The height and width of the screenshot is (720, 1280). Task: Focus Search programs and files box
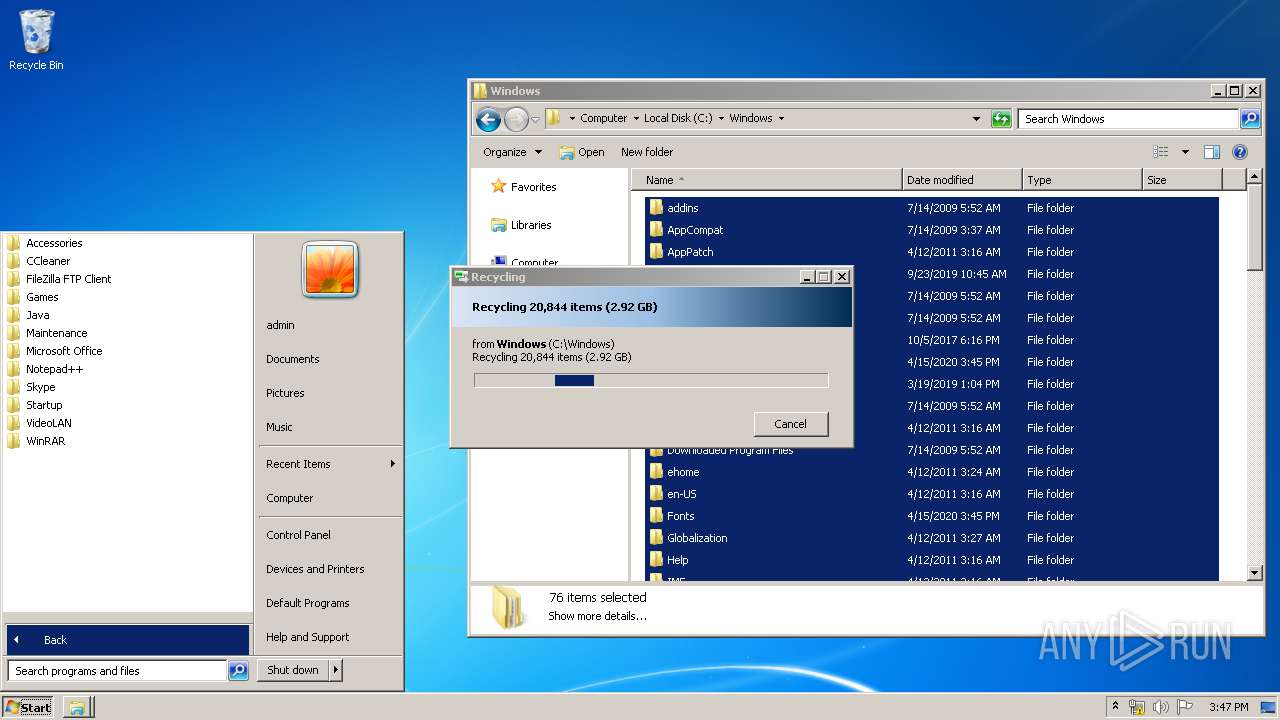point(117,671)
